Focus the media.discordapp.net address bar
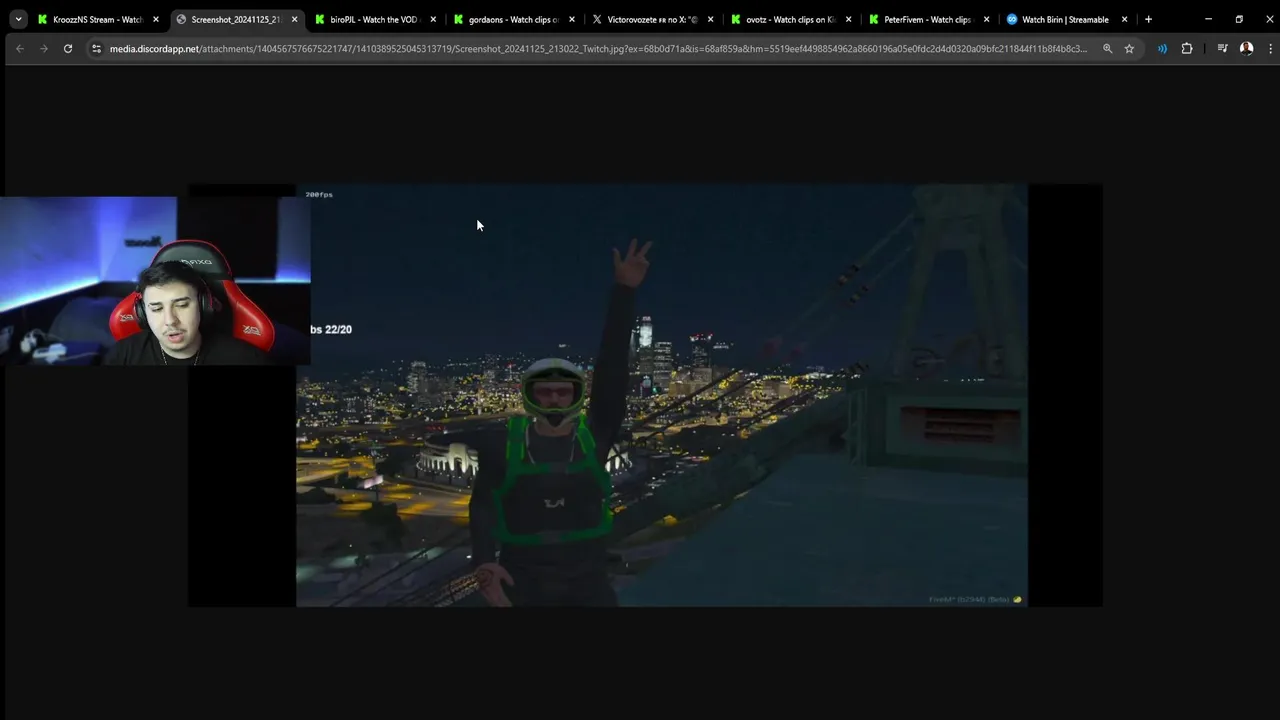 tap(598, 48)
